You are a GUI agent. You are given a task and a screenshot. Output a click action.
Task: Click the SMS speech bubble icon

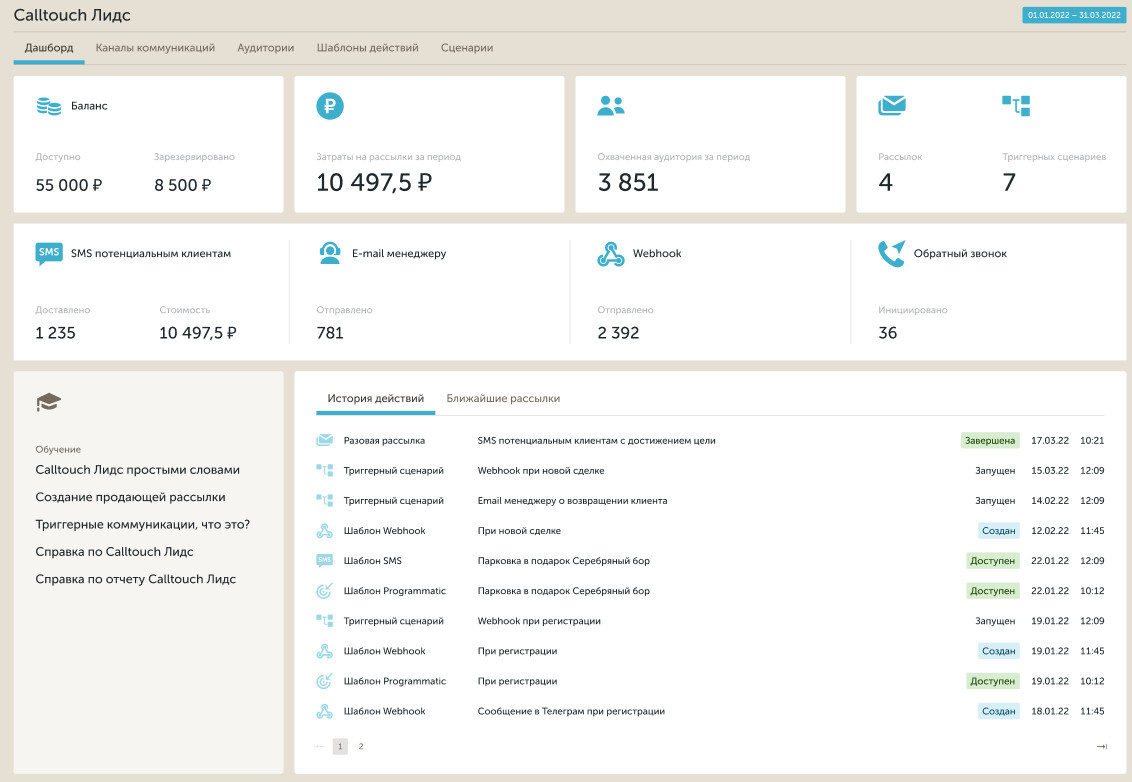click(x=48, y=254)
